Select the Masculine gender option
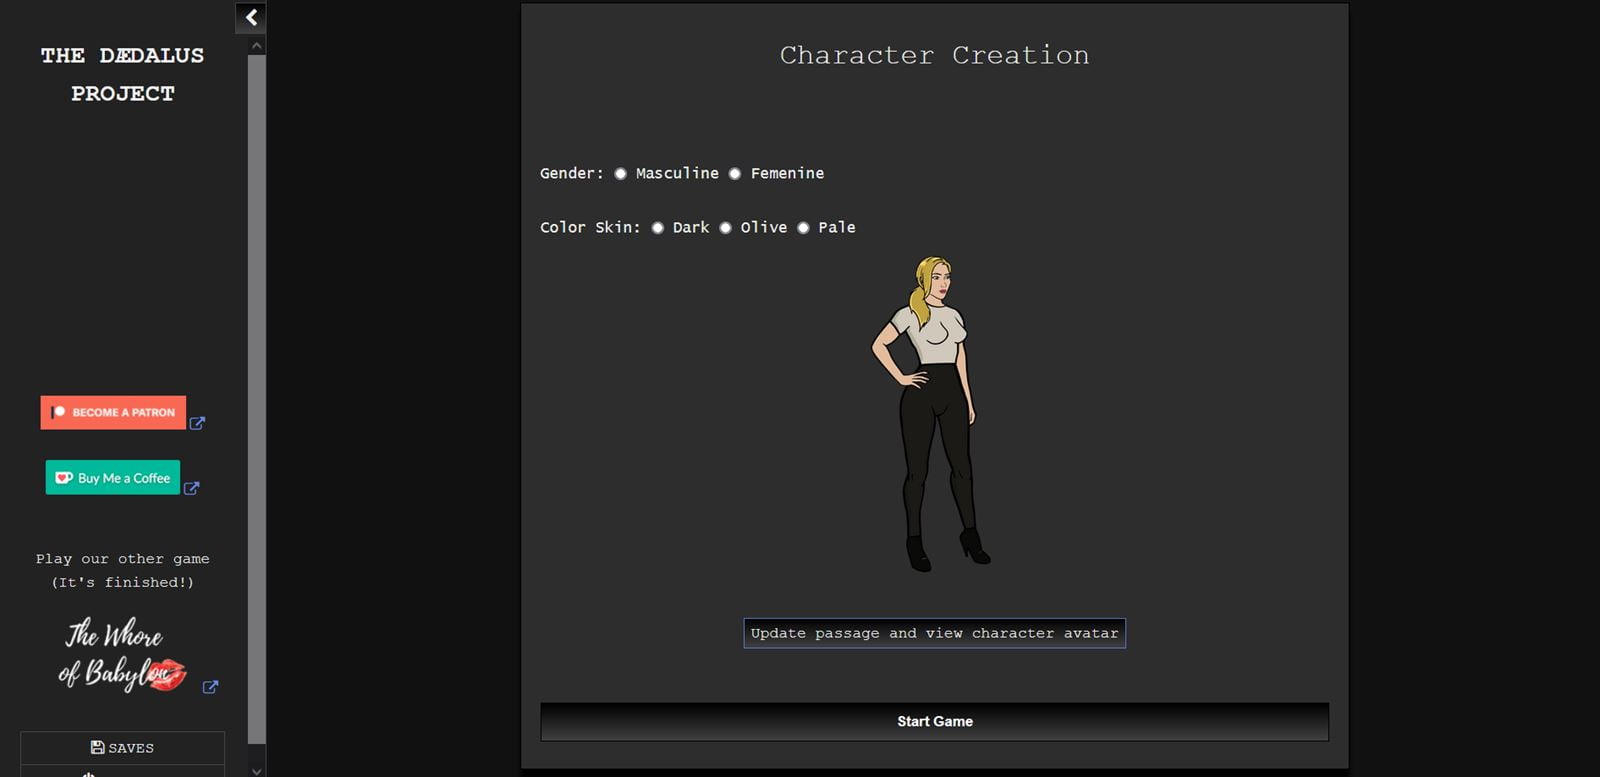The height and width of the screenshot is (777, 1600). pos(620,174)
